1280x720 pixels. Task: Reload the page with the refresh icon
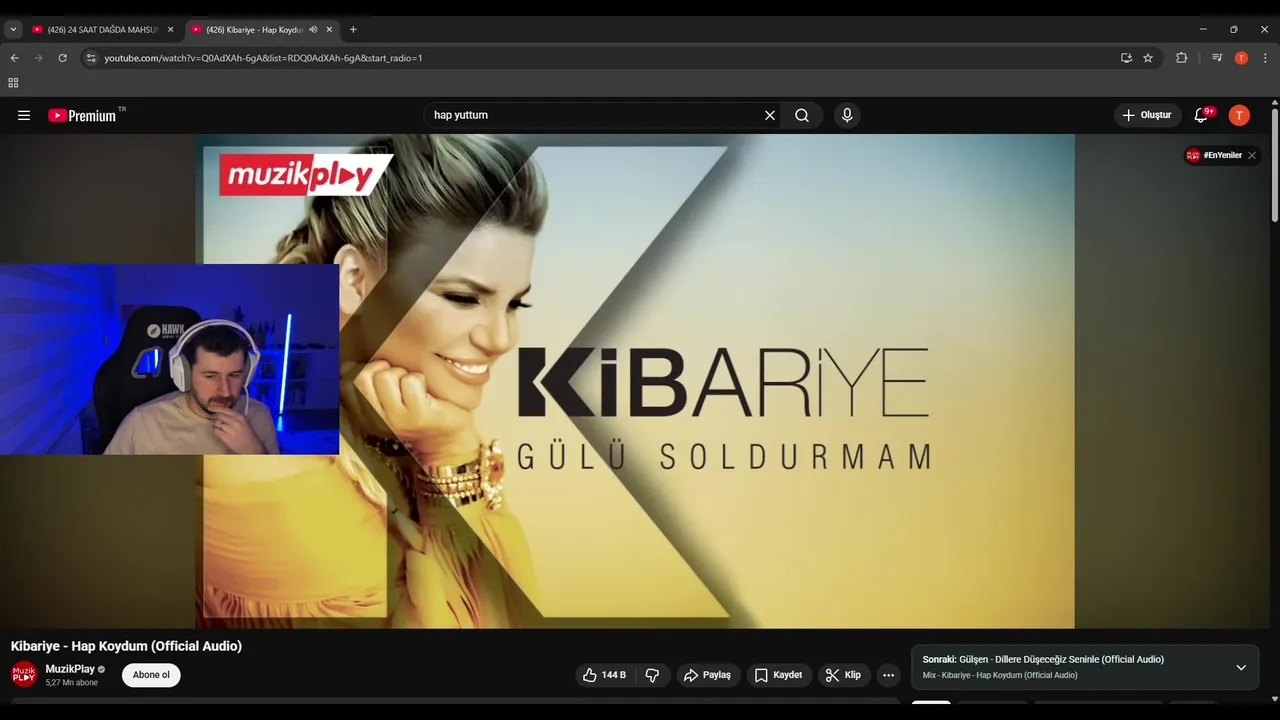63,58
